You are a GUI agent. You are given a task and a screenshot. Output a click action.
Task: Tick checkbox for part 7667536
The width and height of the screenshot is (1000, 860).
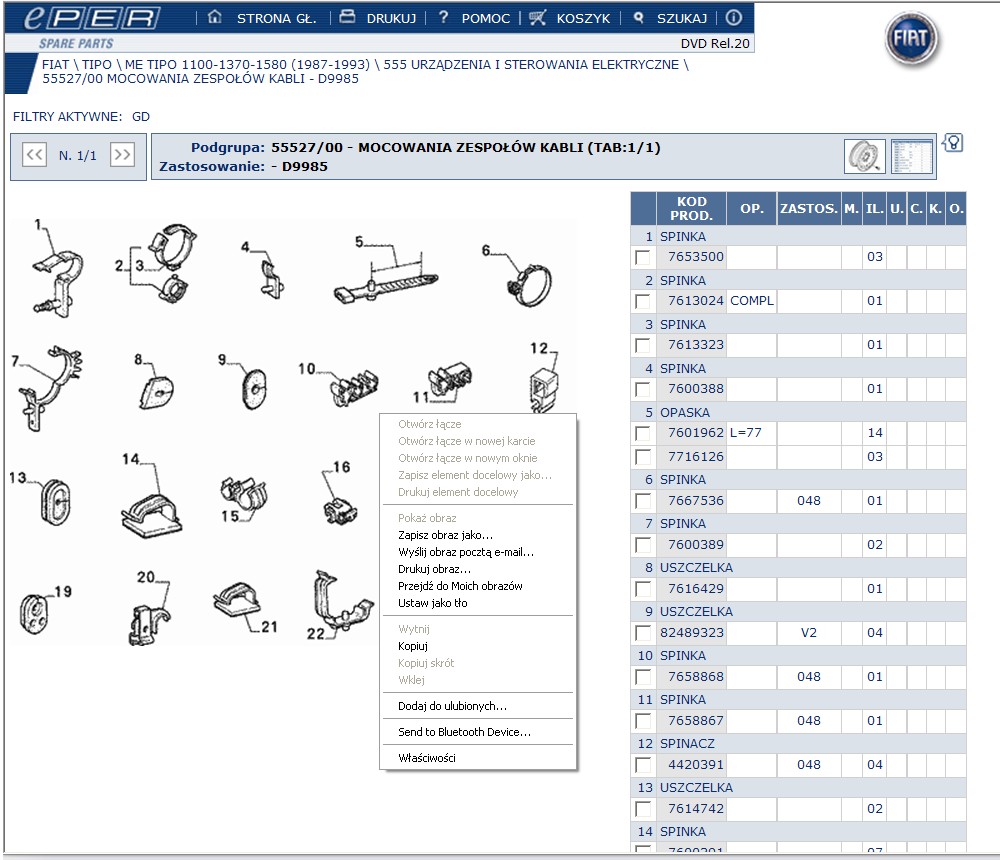[x=643, y=501]
